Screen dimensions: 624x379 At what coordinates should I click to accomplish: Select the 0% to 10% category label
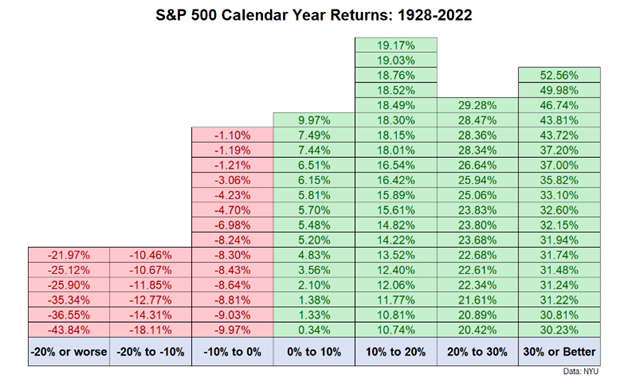coord(314,352)
